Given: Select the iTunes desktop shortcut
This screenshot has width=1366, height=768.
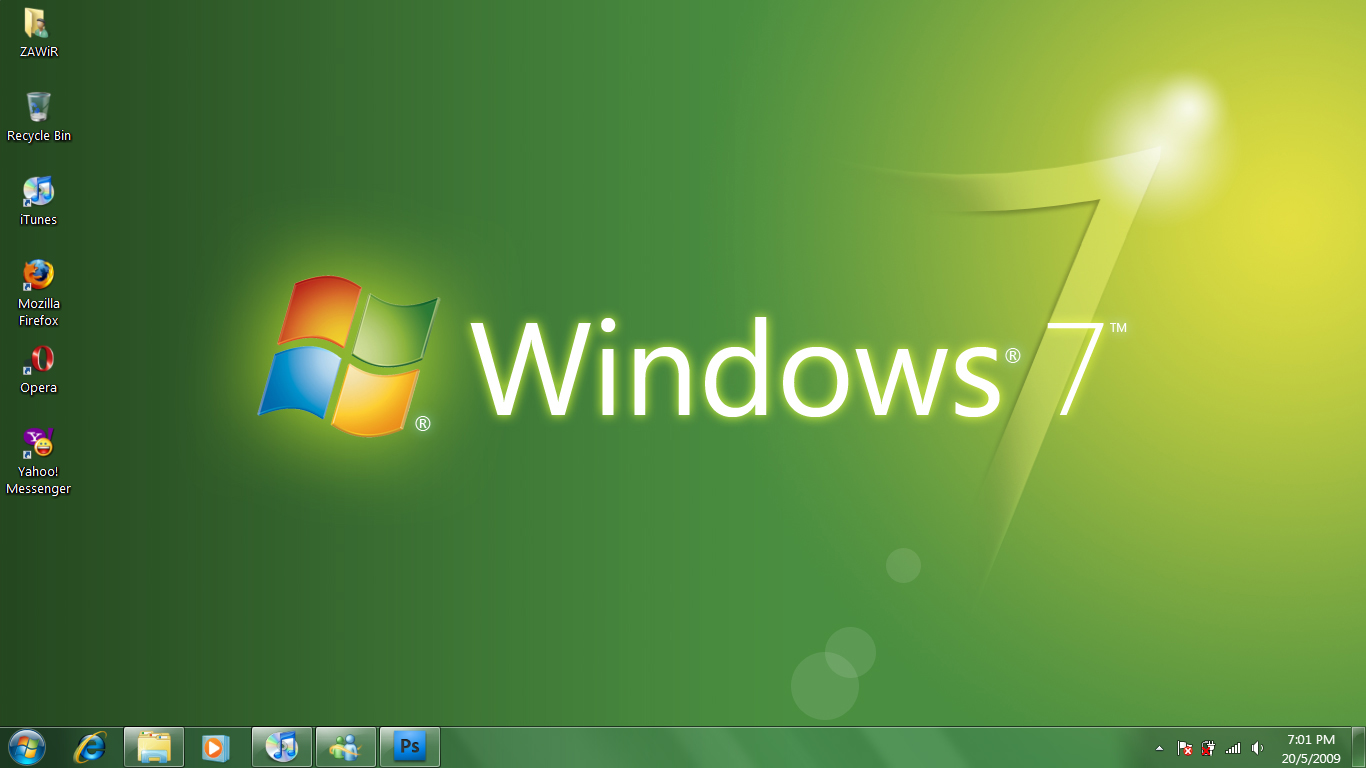Looking at the screenshot, I should [x=38, y=200].
